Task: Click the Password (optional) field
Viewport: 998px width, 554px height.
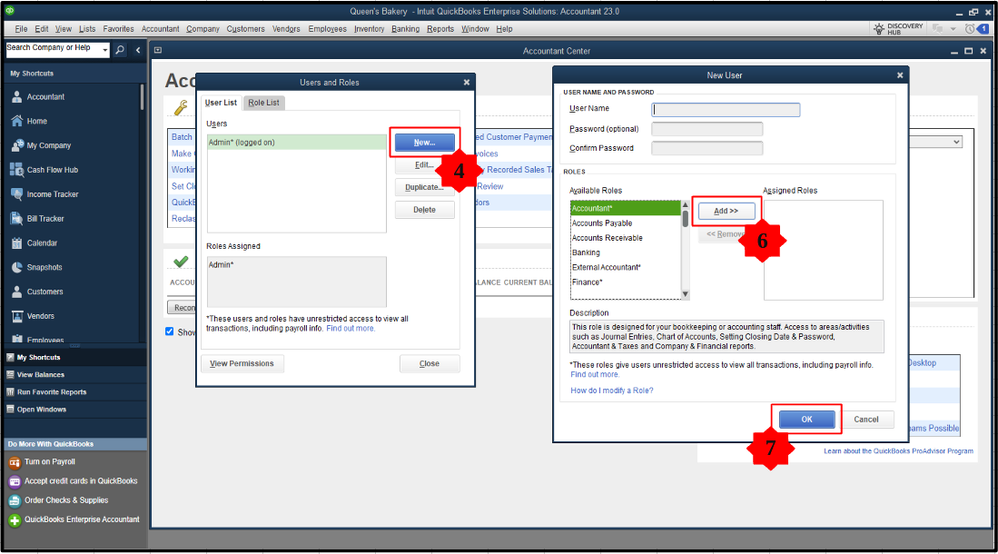Action: point(707,129)
